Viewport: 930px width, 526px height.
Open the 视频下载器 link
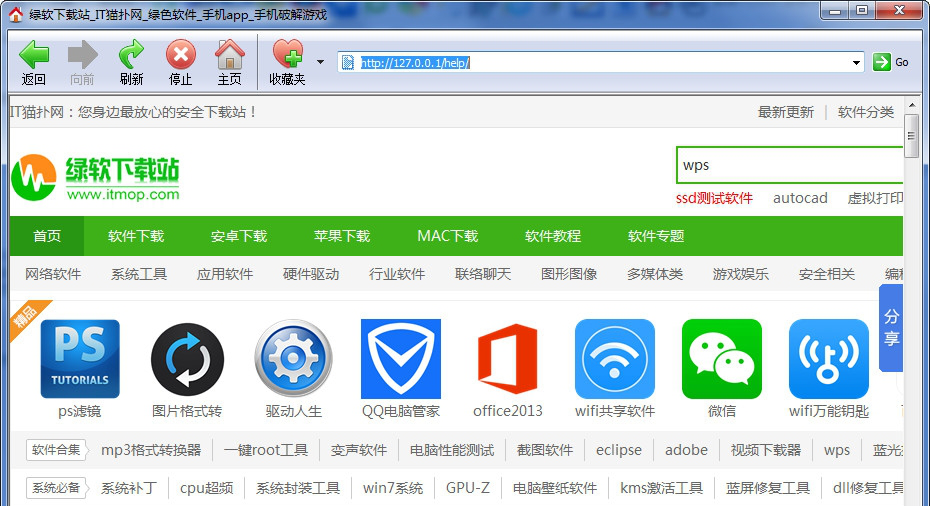(x=766, y=450)
